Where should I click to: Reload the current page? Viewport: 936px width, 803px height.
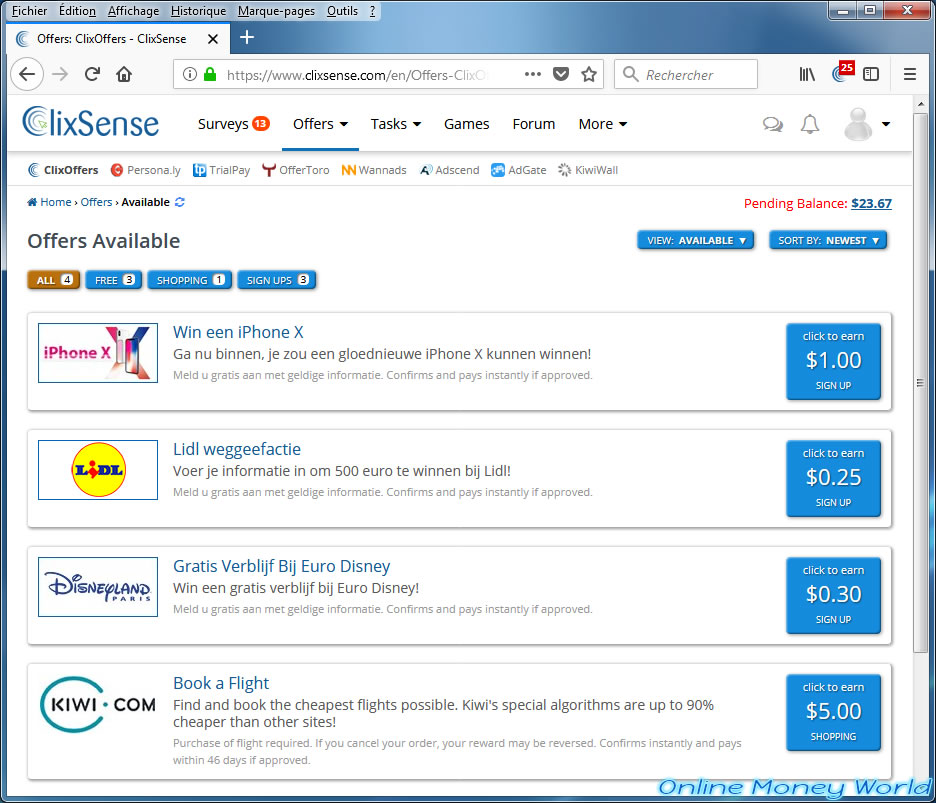(92, 74)
